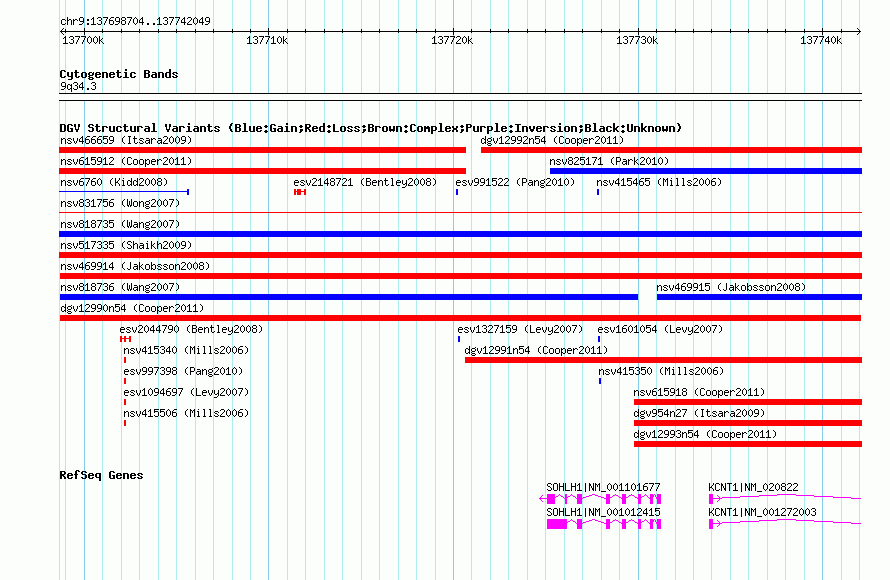Click the nsv466659 (Itsara2009) variant label
890x580 pixels.
(126, 140)
